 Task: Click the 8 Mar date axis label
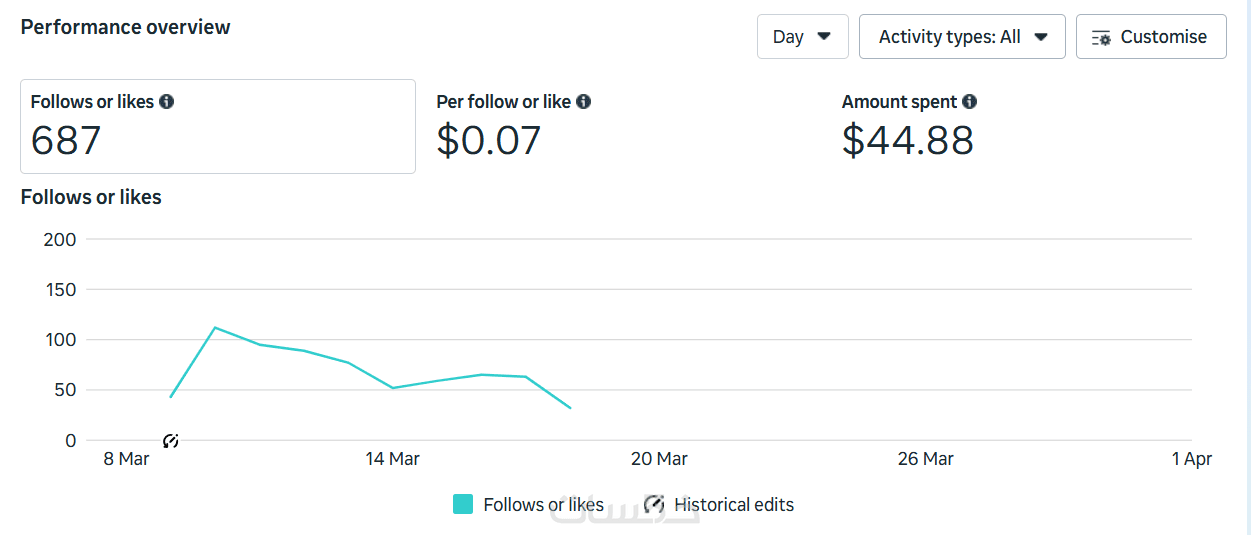[126, 459]
